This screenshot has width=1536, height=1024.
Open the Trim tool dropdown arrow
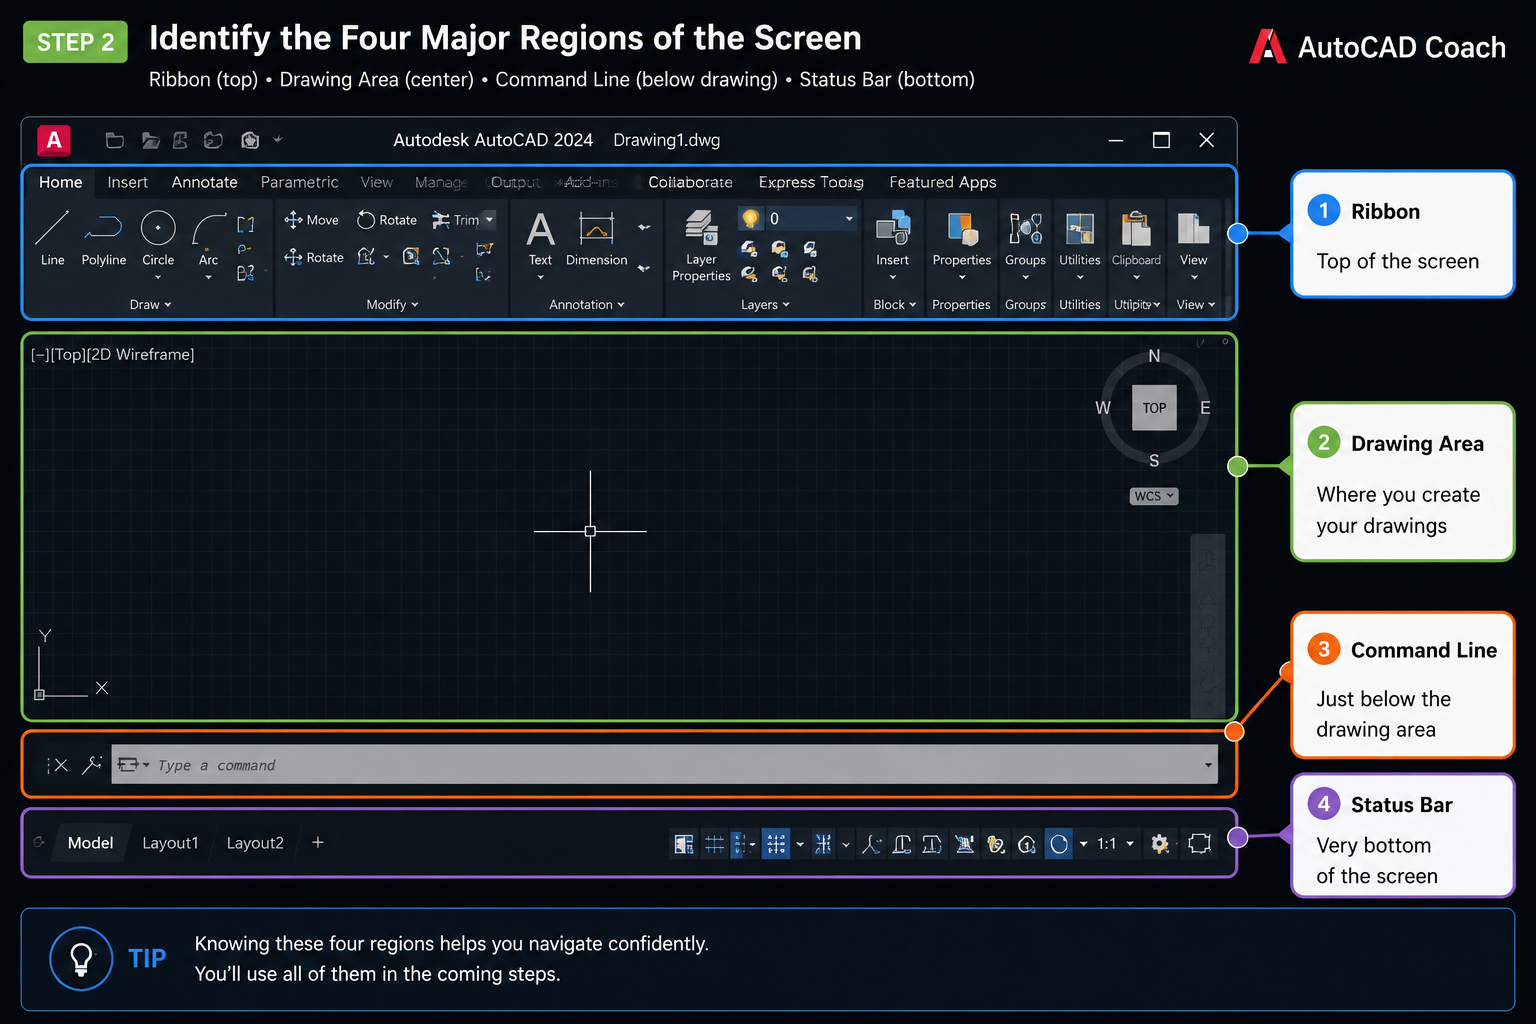[489, 220]
